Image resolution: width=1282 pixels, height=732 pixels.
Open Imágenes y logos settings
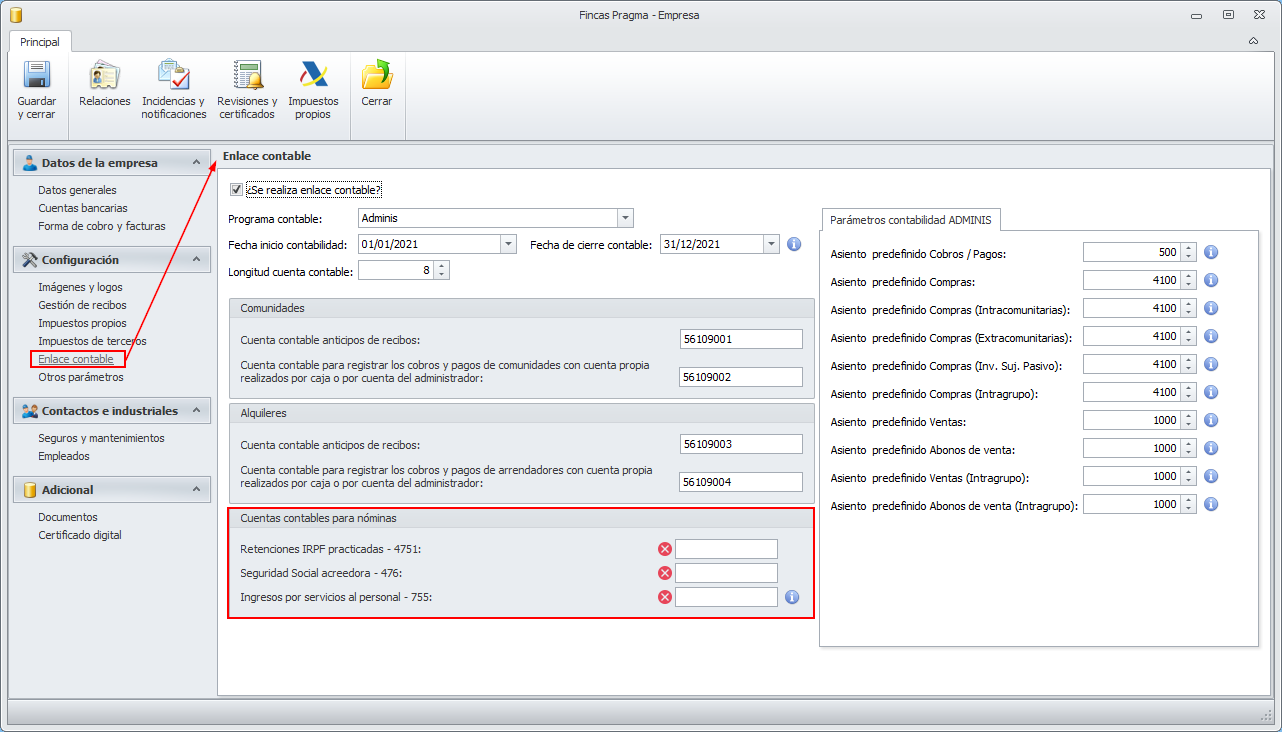(x=80, y=287)
